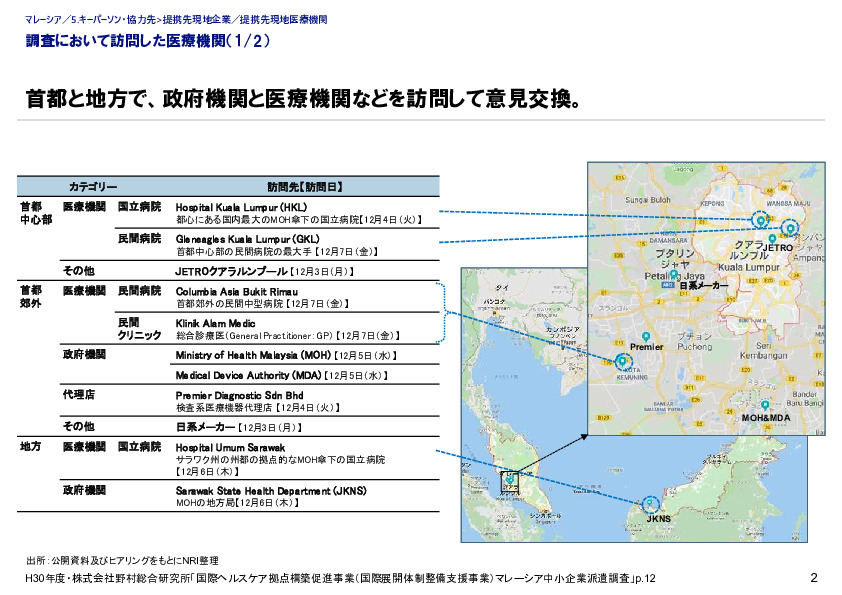Click the circled pin at Kota Kemuning
The width and height of the screenshot is (842, 595).
point(622,362)
